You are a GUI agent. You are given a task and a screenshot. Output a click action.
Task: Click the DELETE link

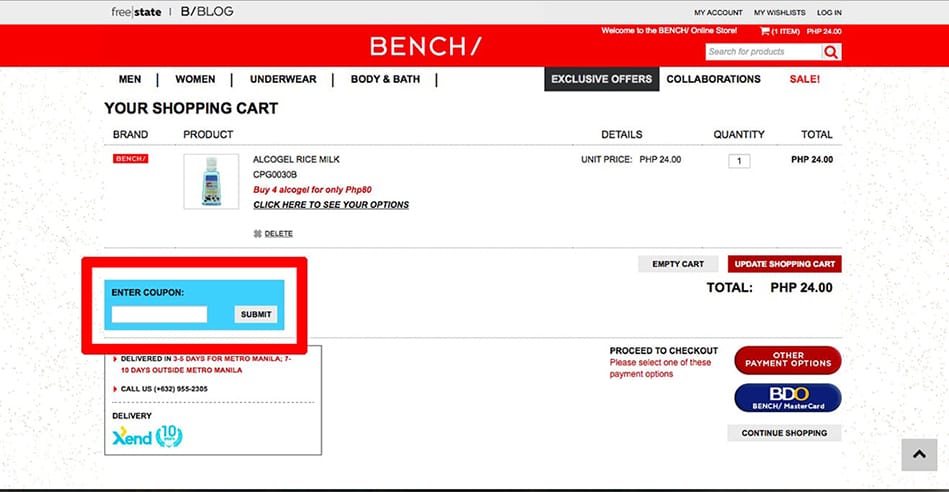coord(278,234)
